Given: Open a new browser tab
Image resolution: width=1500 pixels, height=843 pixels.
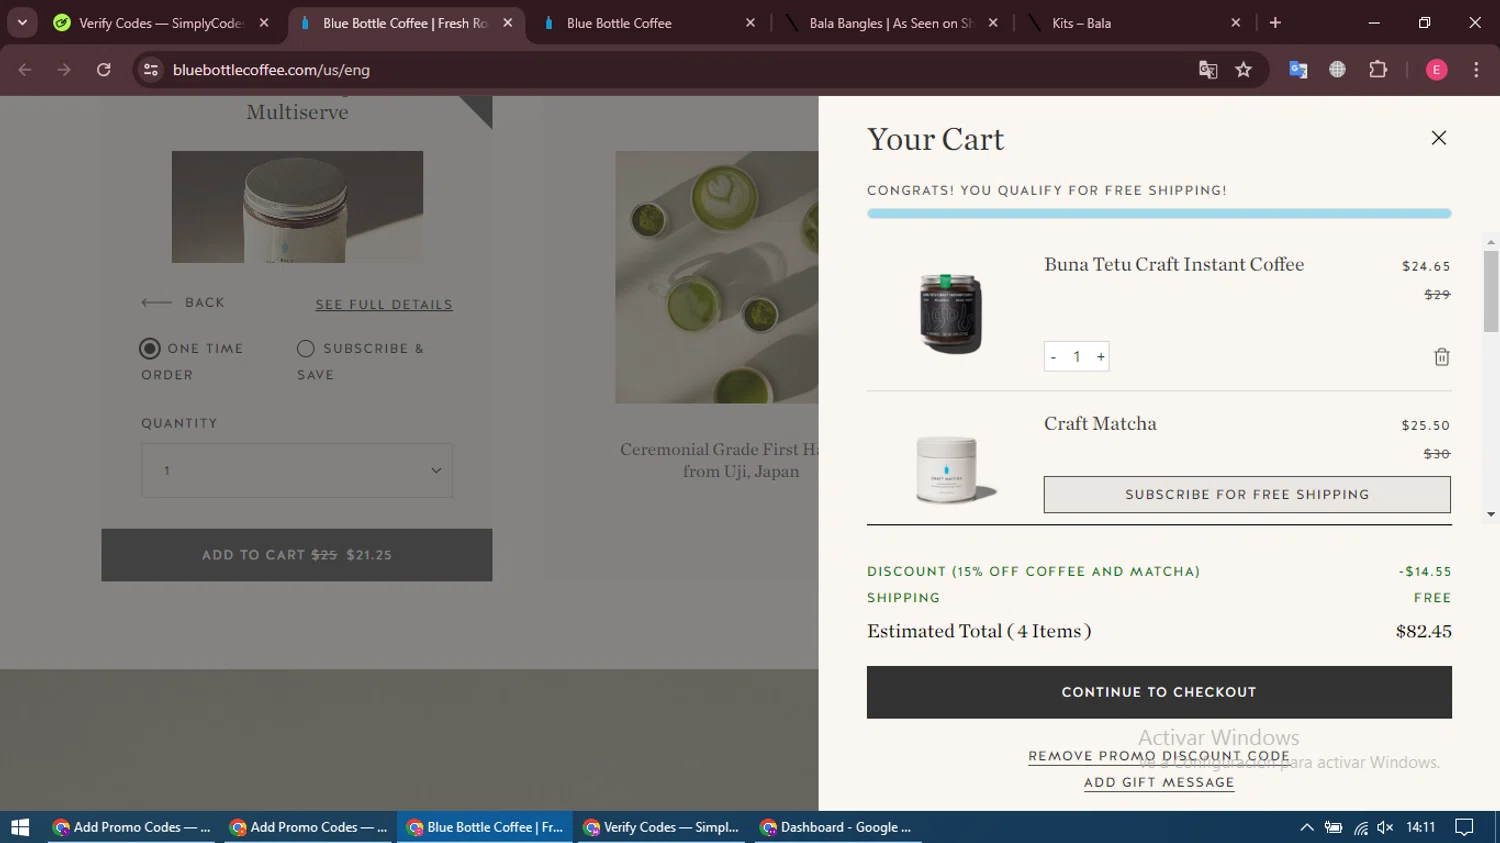Looking at the screenshot, I should click(x=1275, y=23).
